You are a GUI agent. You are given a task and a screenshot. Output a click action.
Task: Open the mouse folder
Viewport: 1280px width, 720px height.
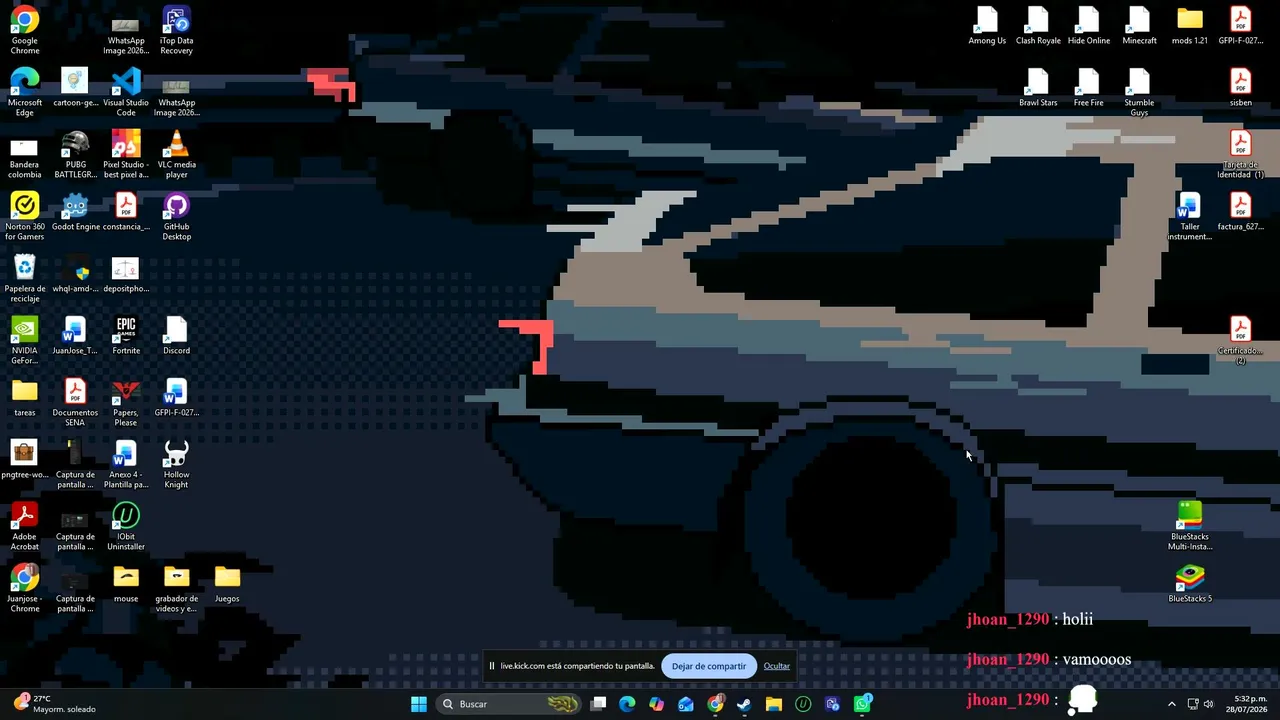point(126,584)
